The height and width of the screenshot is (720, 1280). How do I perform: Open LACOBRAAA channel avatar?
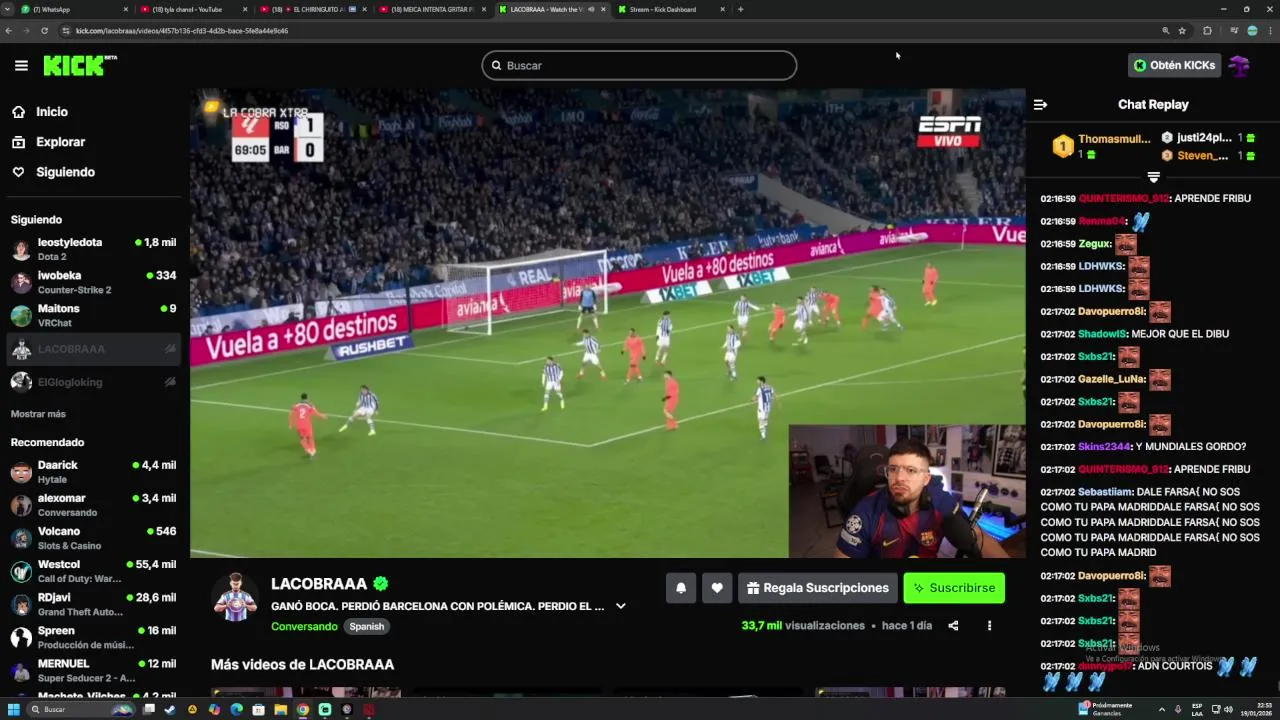(x=235, y=598)
